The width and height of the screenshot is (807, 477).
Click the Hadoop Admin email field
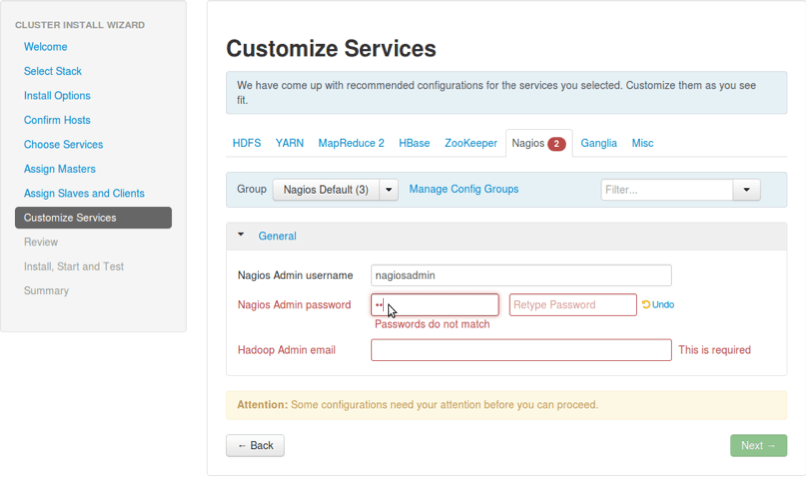tap(520, 350)
